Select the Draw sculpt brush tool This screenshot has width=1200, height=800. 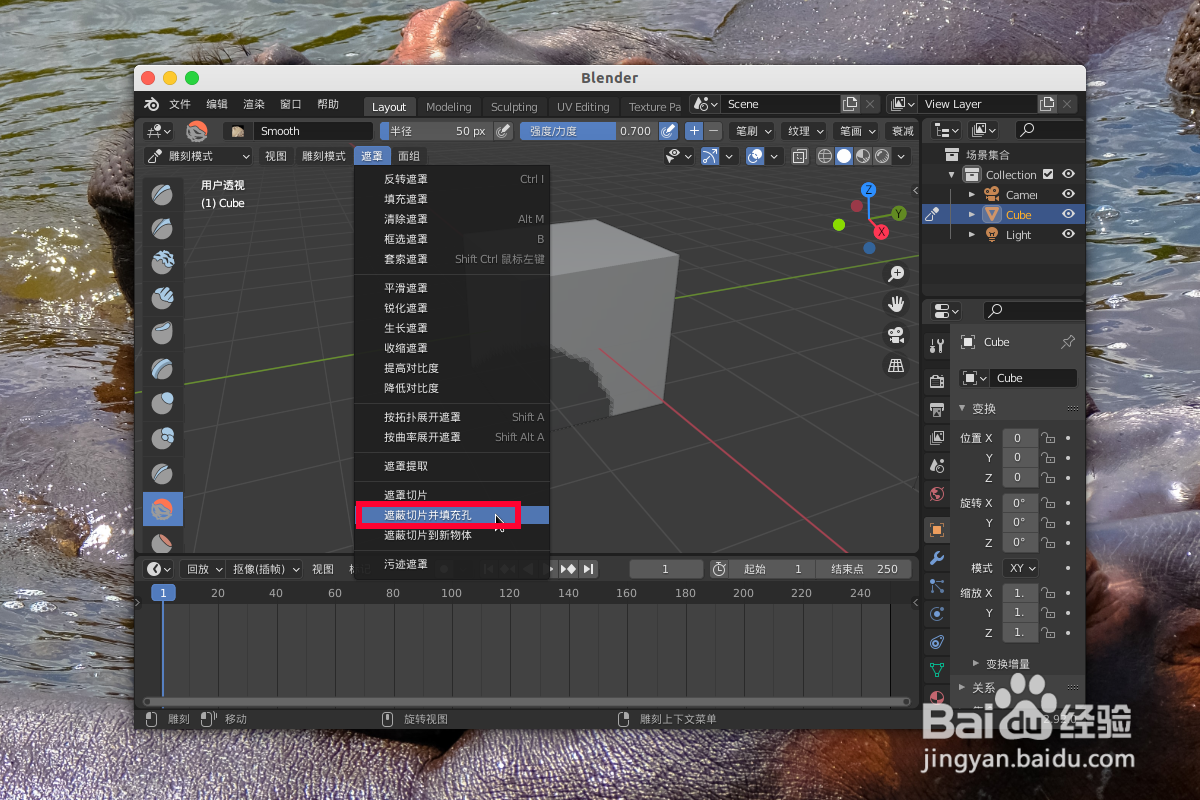point(163,196)
